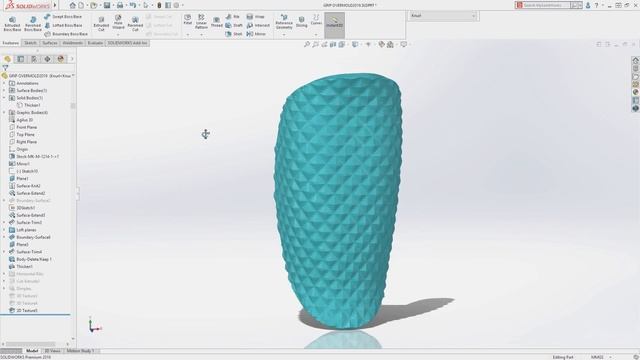
Task: Open the Reference Geometry tool
Action: click(284, 22)
